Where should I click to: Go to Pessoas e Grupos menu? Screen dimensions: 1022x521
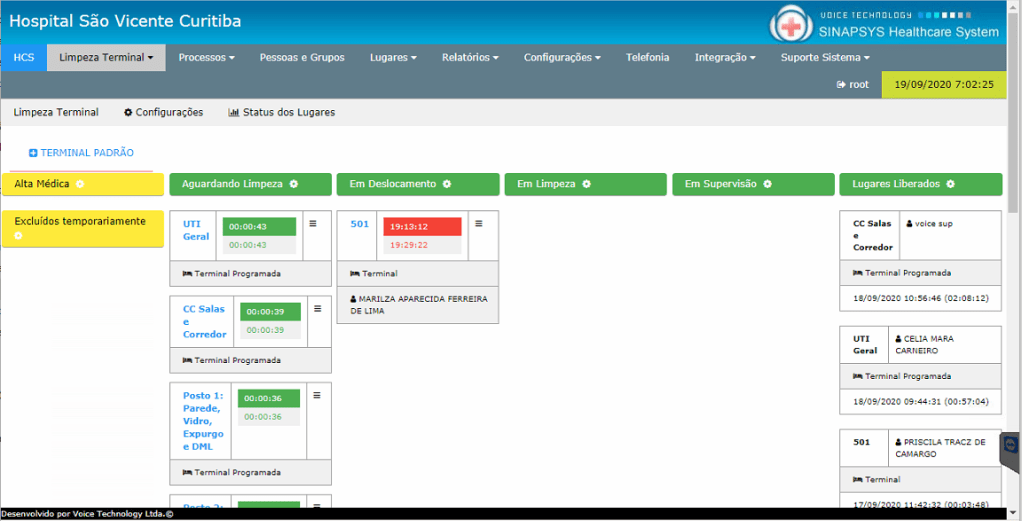click(302, 58)
